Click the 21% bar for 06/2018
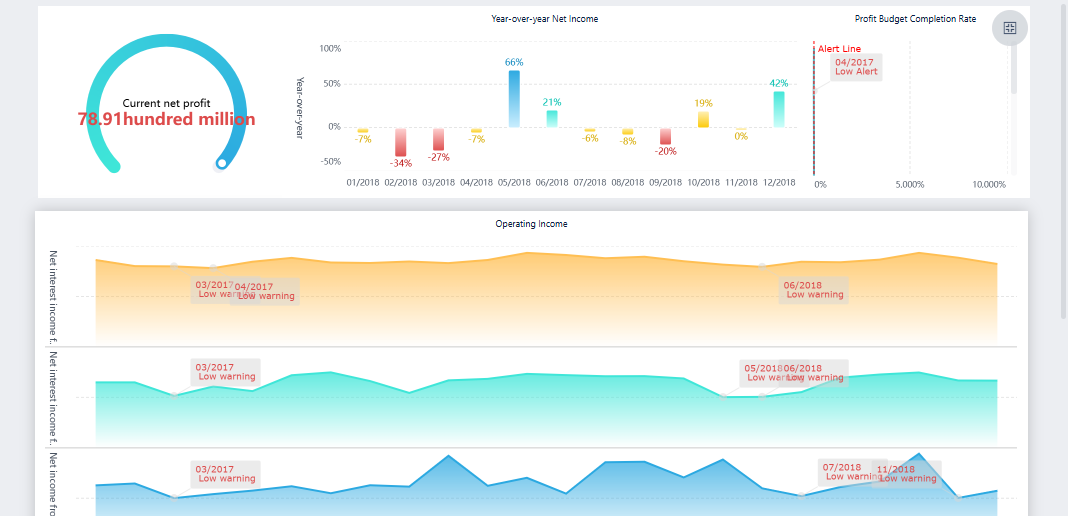Viewport: 1068px width, 516px height. [552, 118]
